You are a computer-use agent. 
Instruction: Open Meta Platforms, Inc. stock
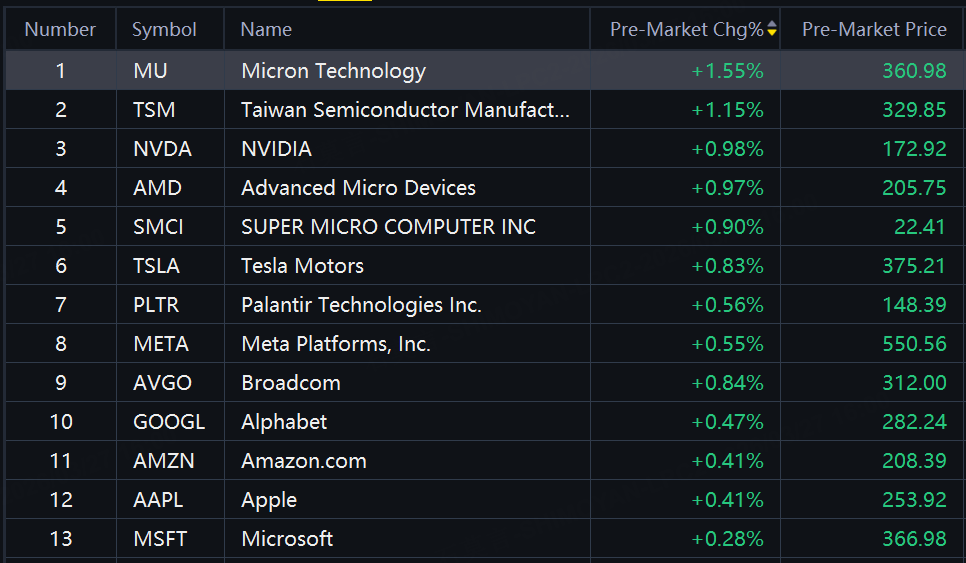pyautogui.click(x=335, y=344)
